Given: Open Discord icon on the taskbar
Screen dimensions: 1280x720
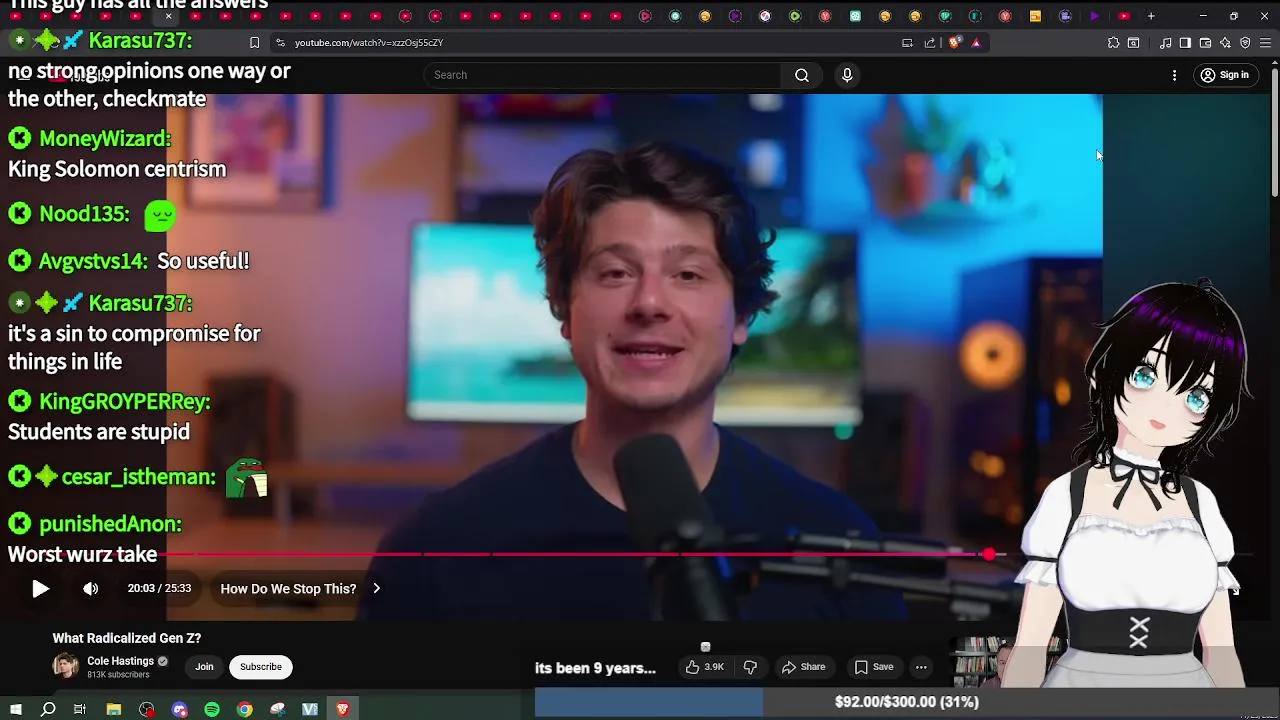Looking at the screenshot, I should pyautogui.click(x=180, y=709).
